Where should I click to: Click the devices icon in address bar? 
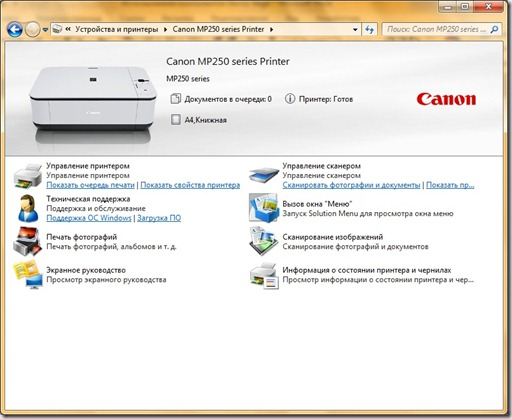coord(58,29)
